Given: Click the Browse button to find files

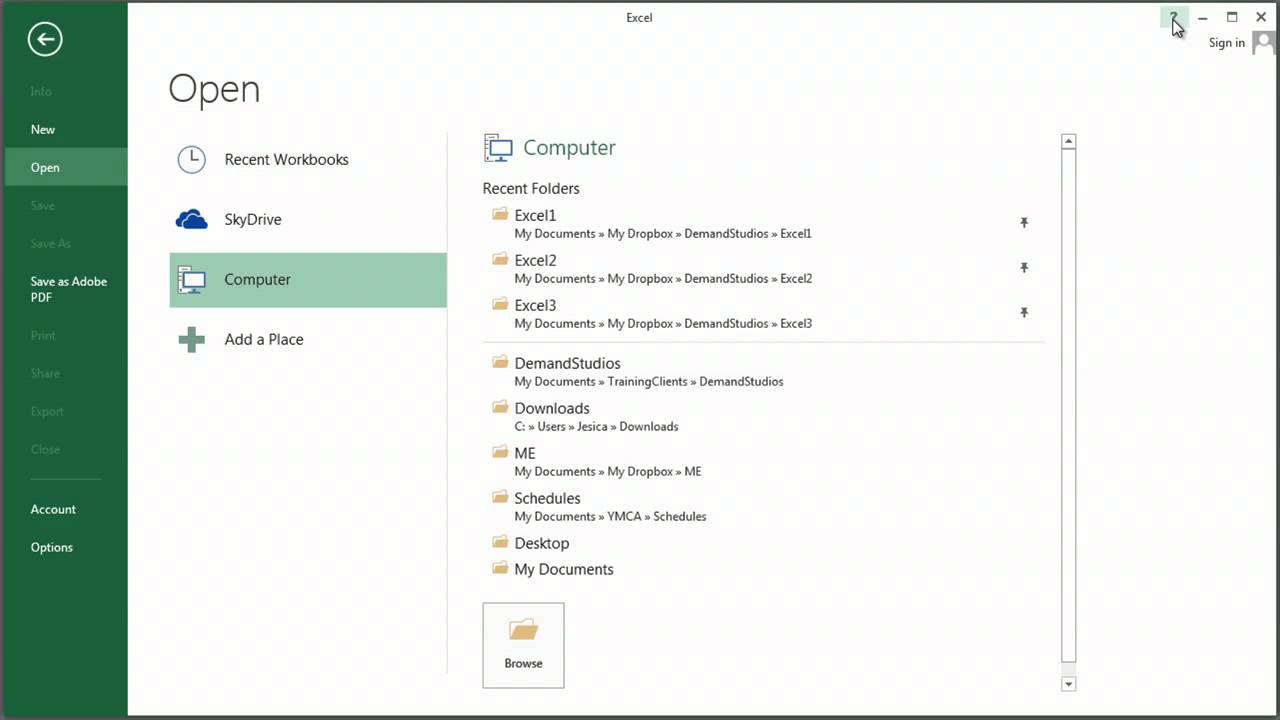Looking at the screenshot, I should click(523, 645).
